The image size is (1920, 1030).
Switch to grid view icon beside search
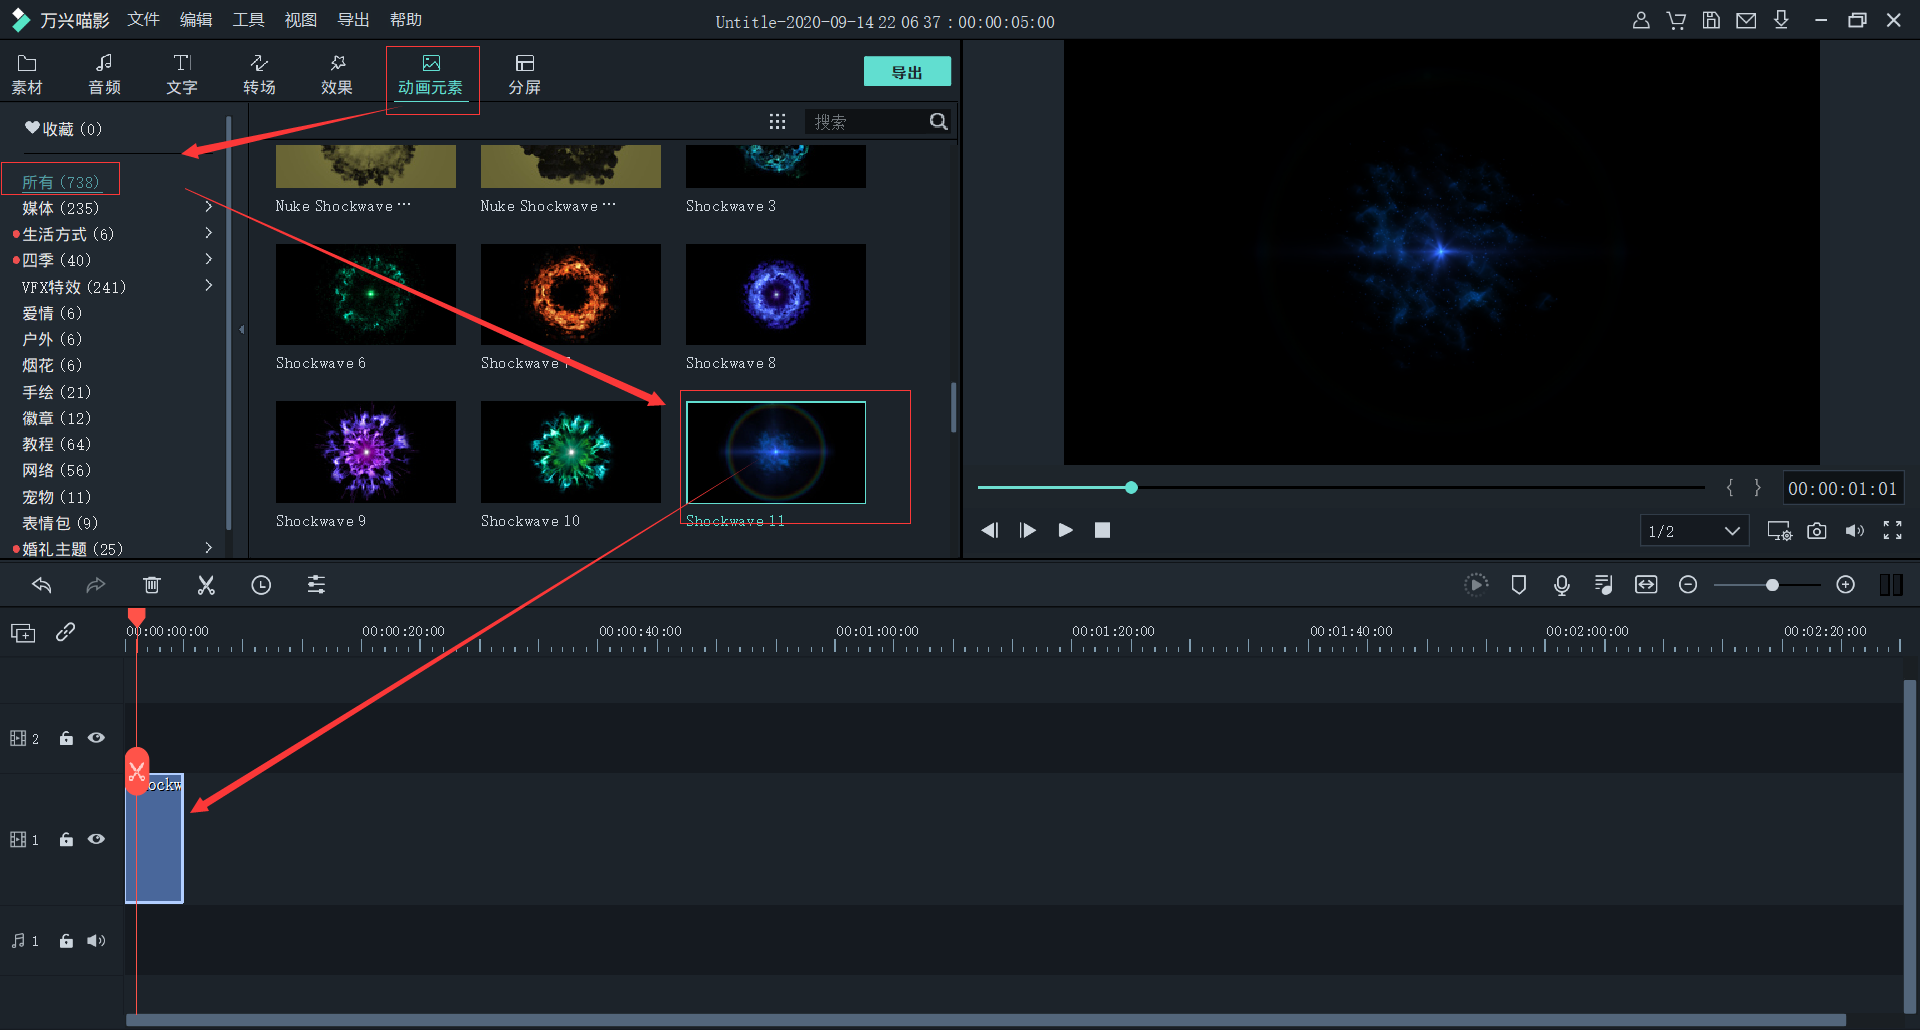coord(777,122)
